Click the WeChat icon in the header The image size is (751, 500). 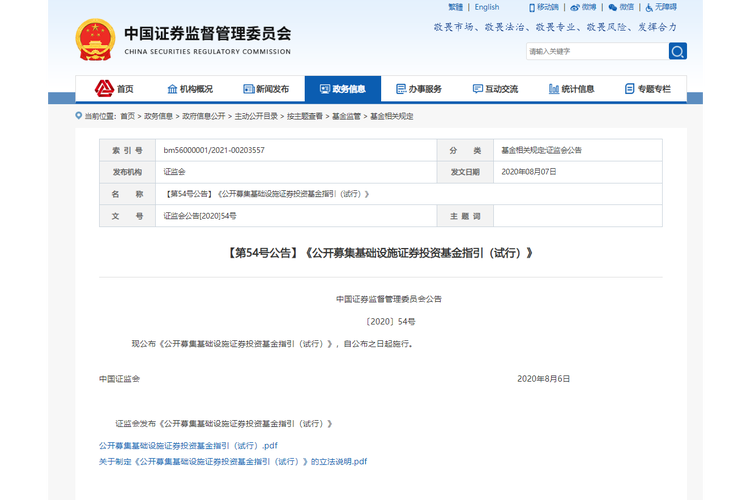pyautogui.click(x=613, y=8)
